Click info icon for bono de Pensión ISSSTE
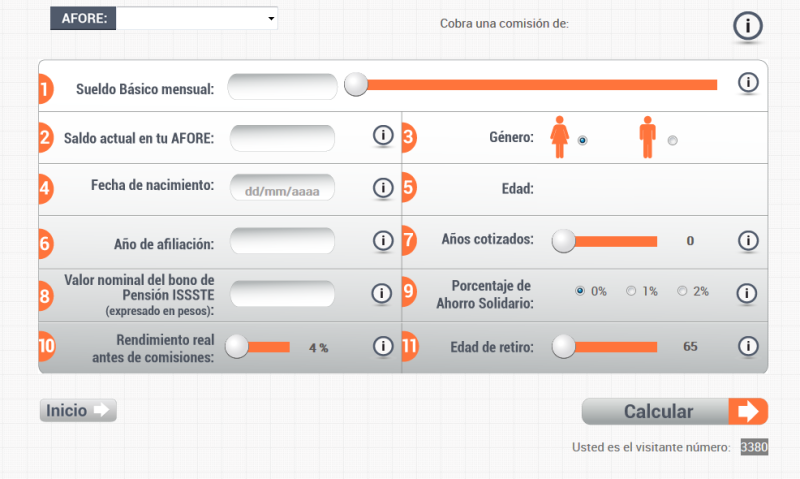The height and width of the screenshot is (479, 800). click(381, 293)
